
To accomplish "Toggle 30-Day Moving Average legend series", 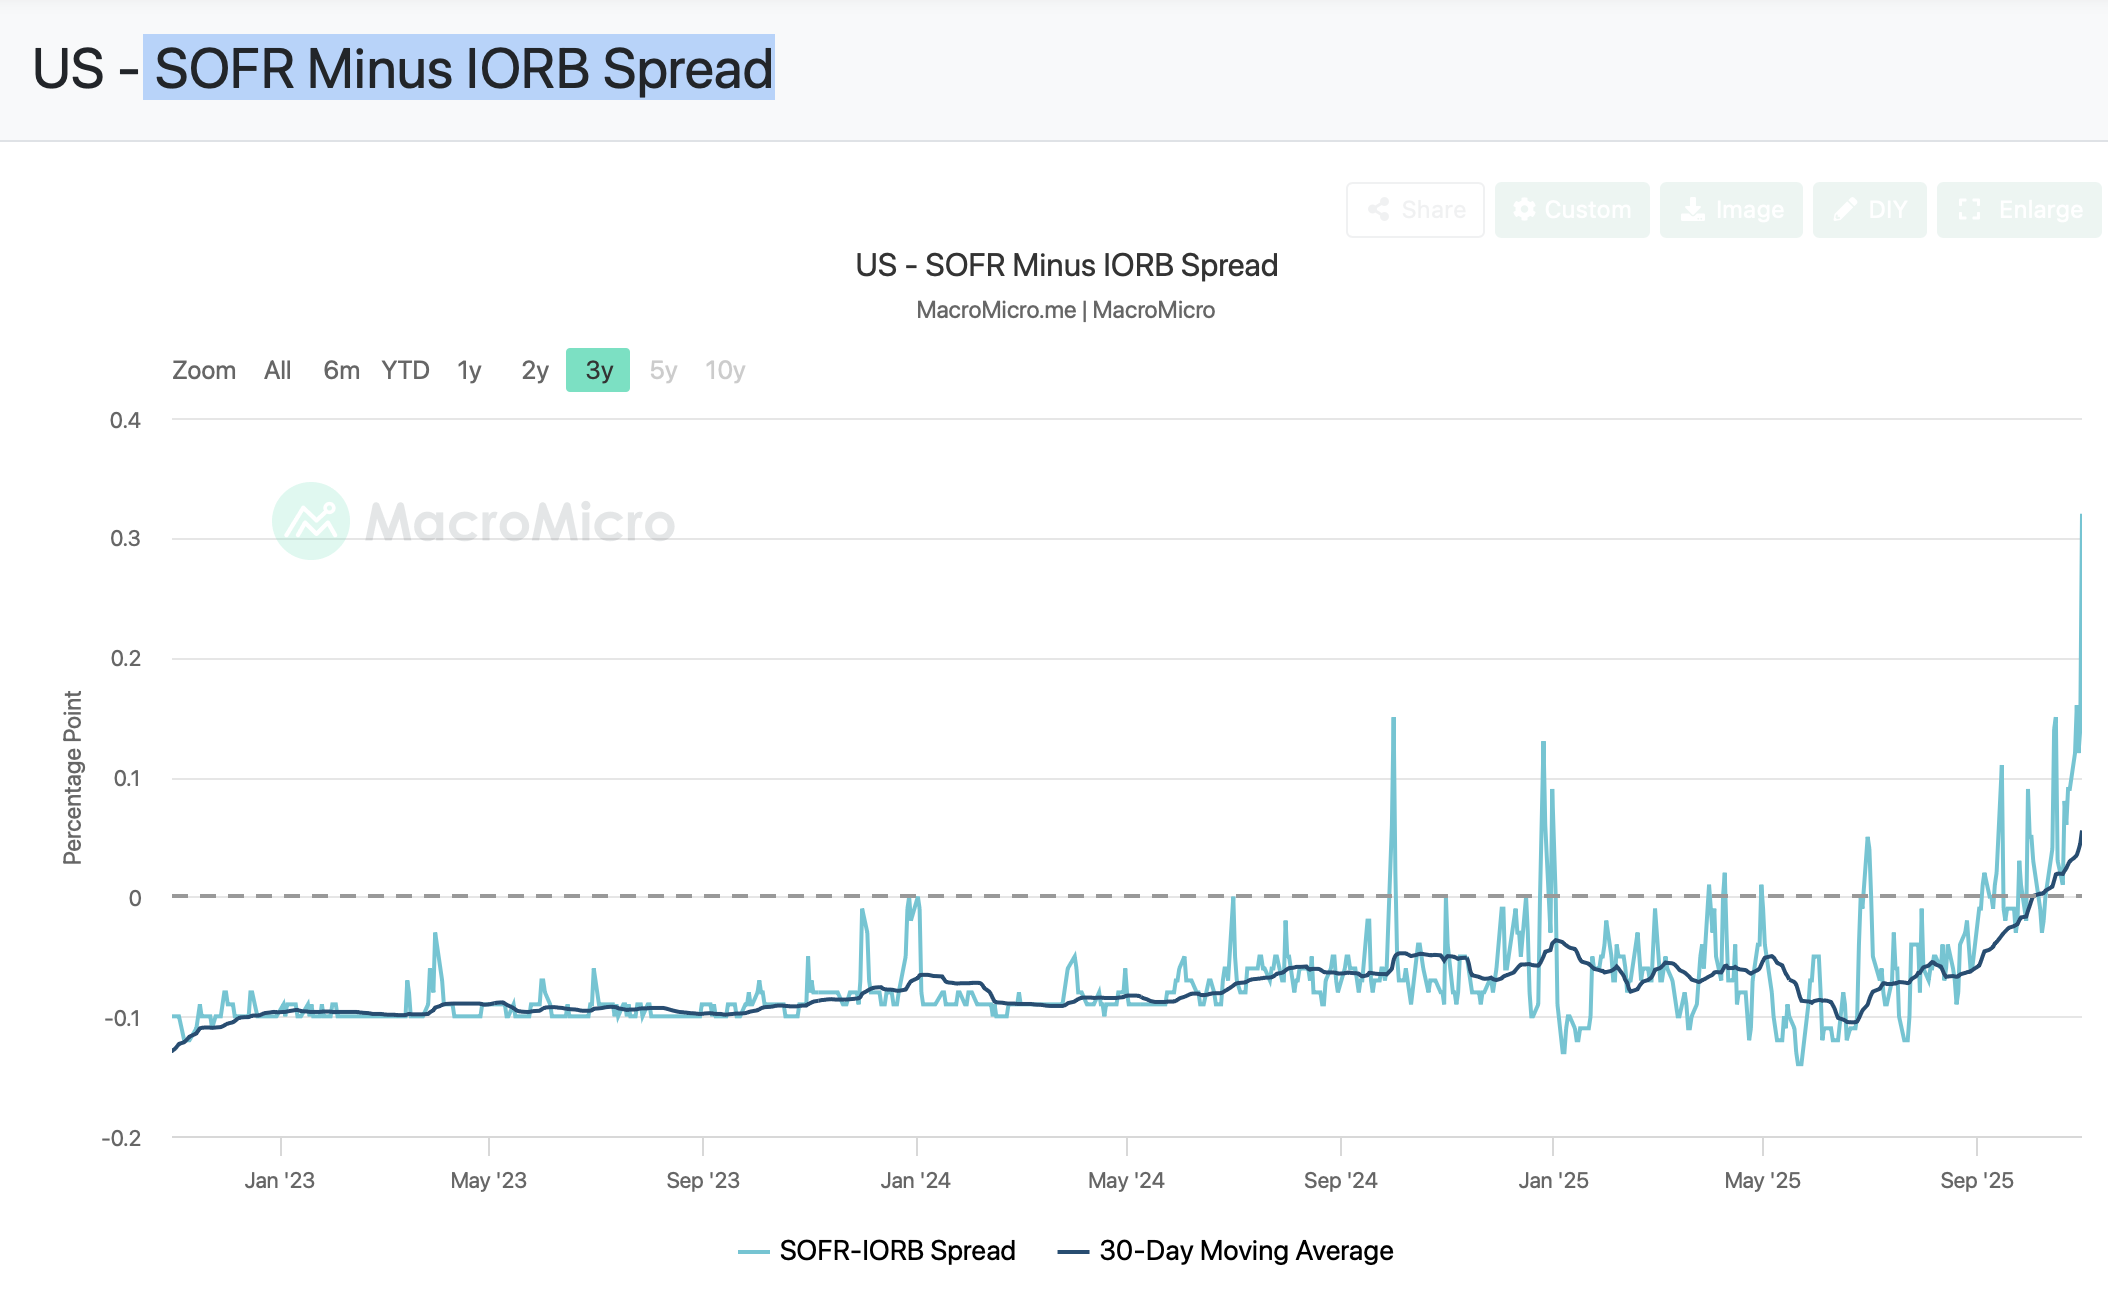I will coord(1246,1250).
